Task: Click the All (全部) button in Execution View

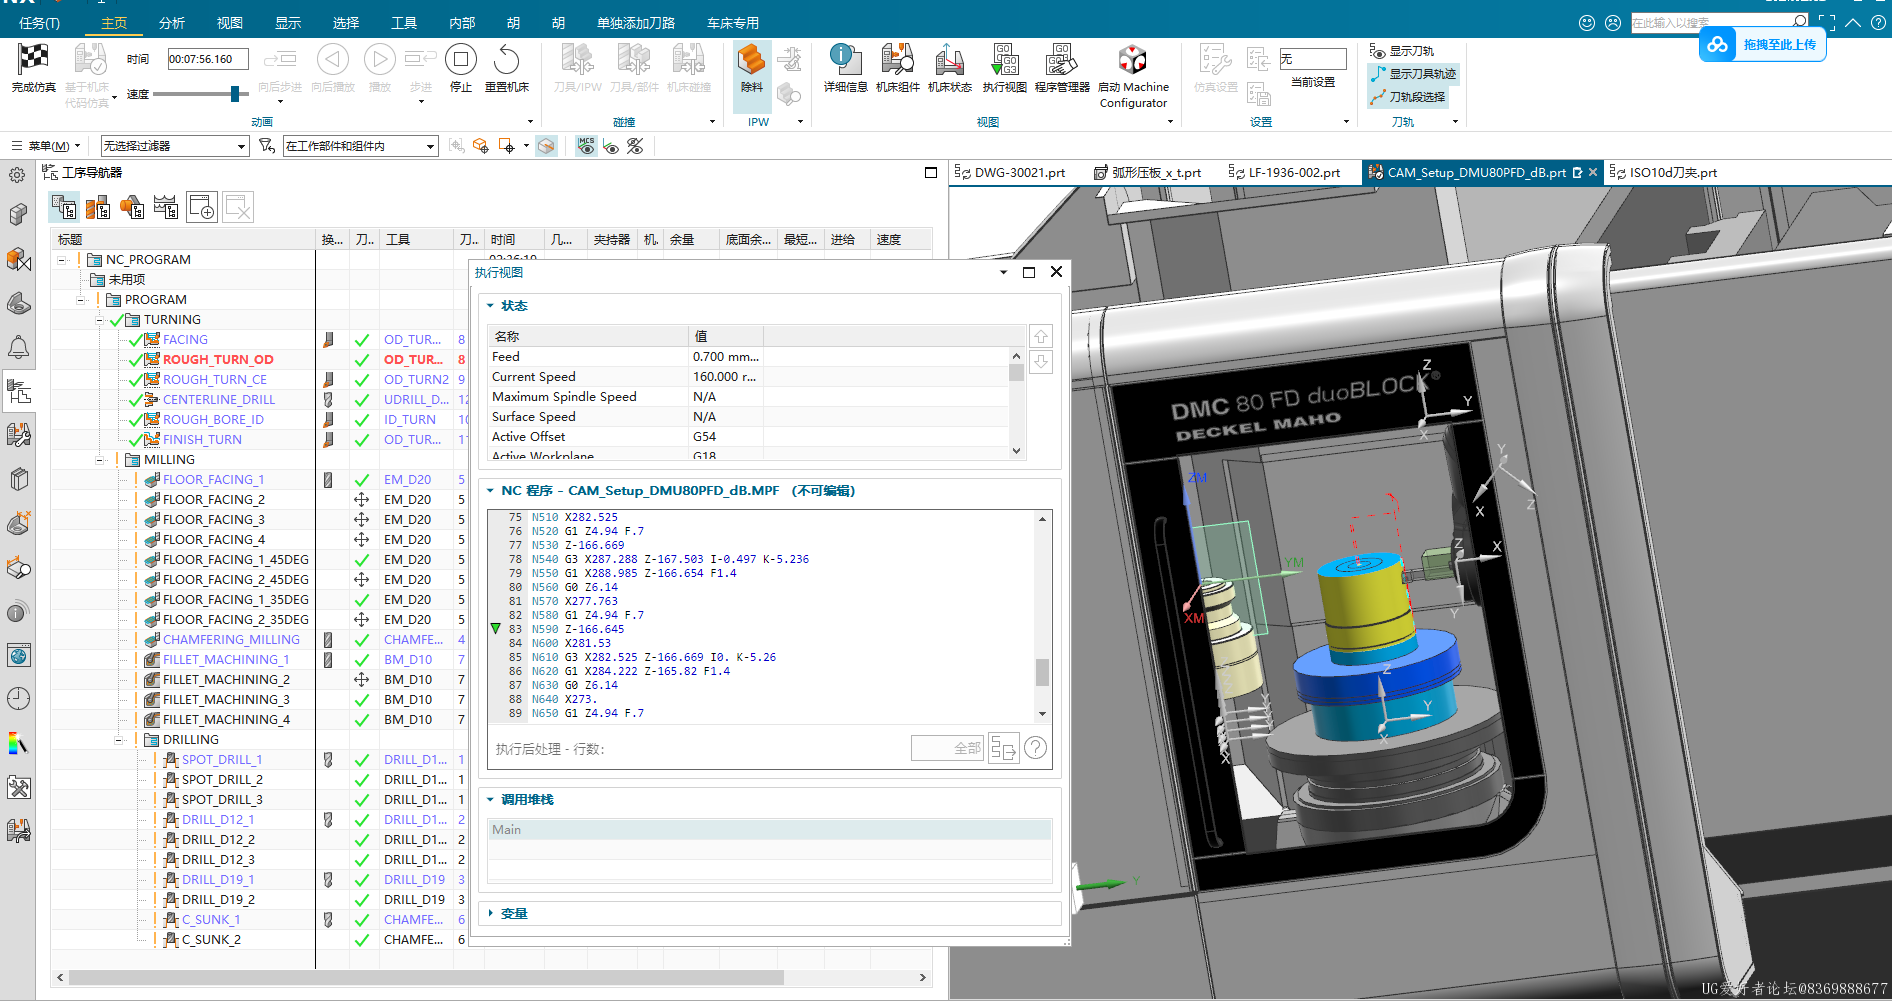Action: [948, 748]
